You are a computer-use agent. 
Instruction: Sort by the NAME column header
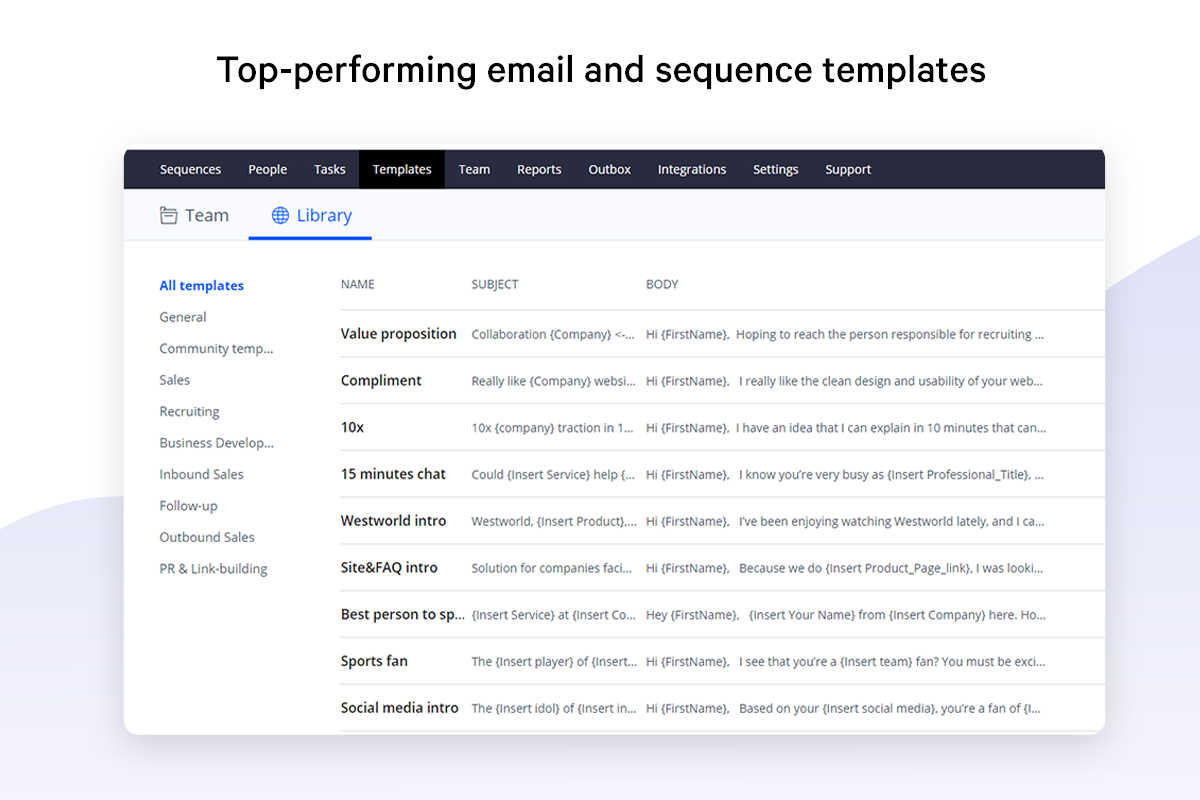(x=357, y=285)
